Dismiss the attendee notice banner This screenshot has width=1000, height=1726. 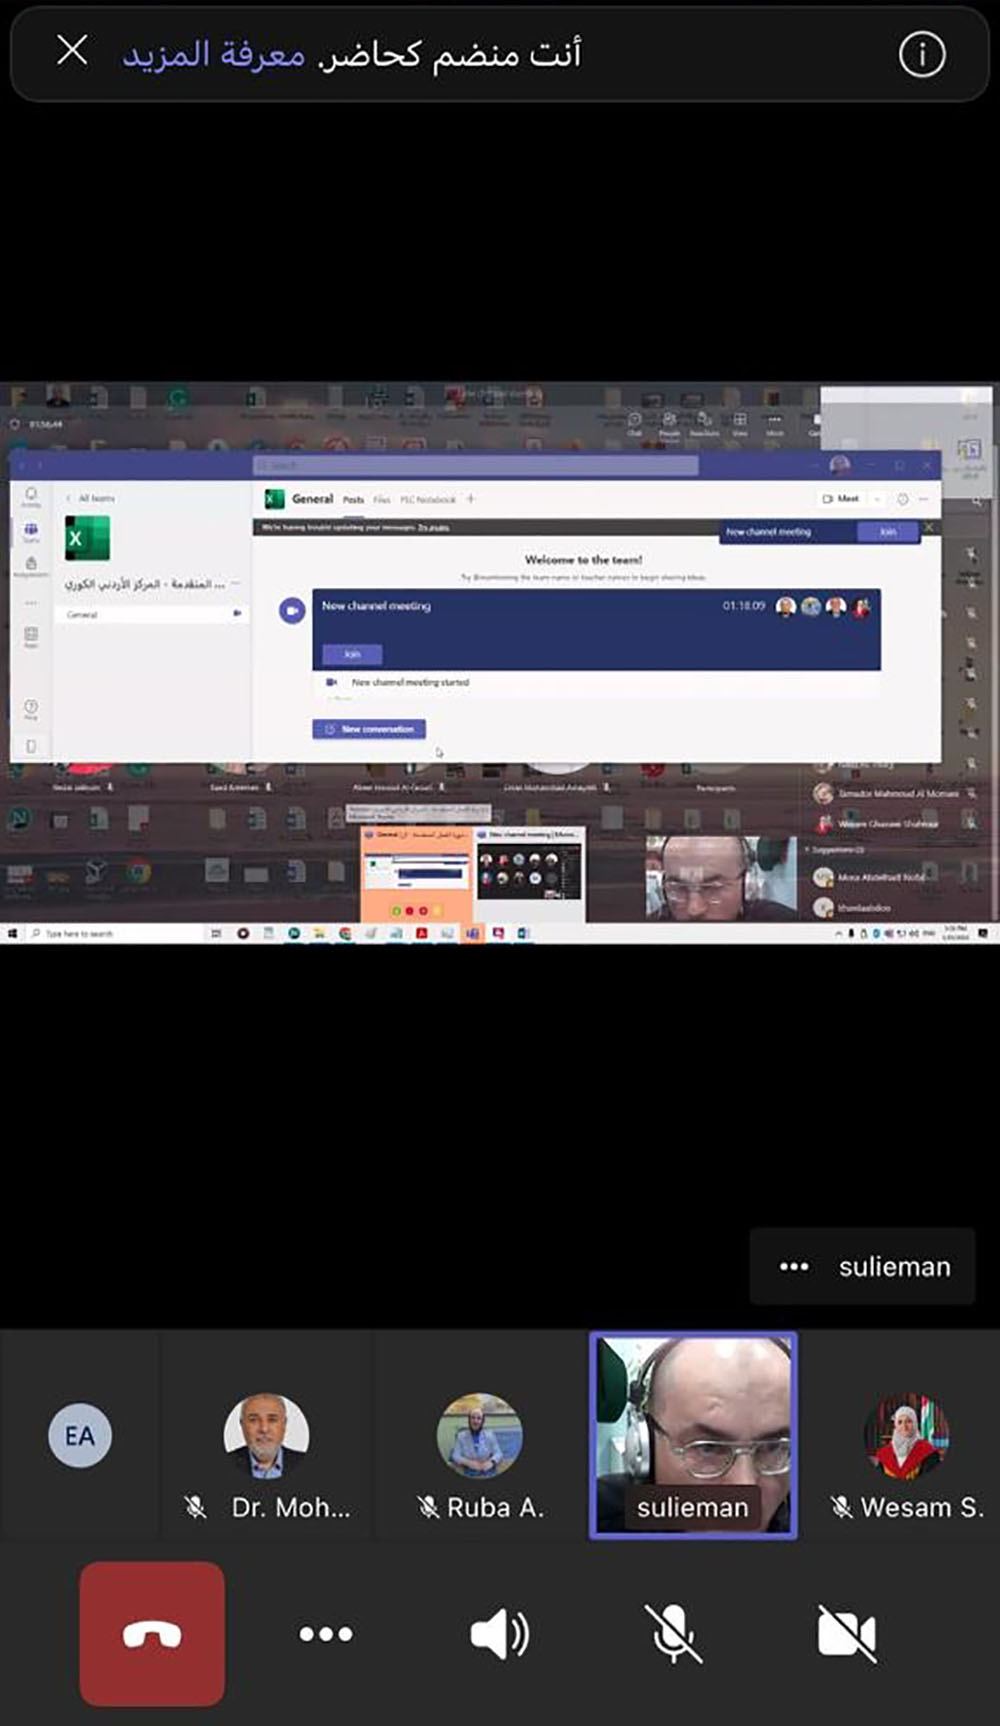click(72, 51)
